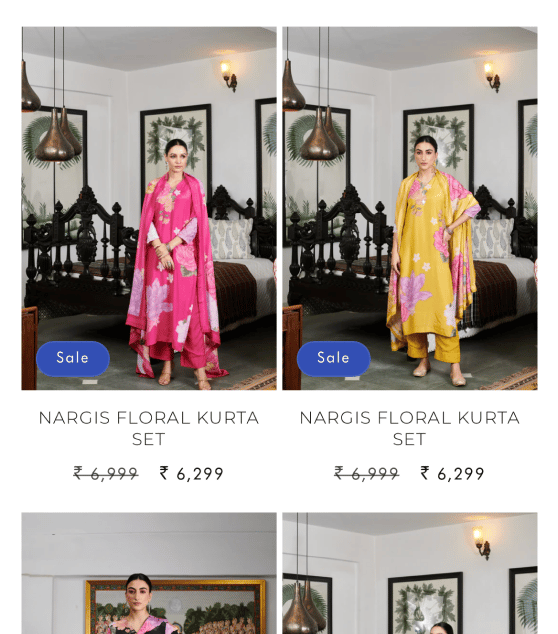
Task: Click the wall lamp in bottom-right product image
Action: pos(481,543)
